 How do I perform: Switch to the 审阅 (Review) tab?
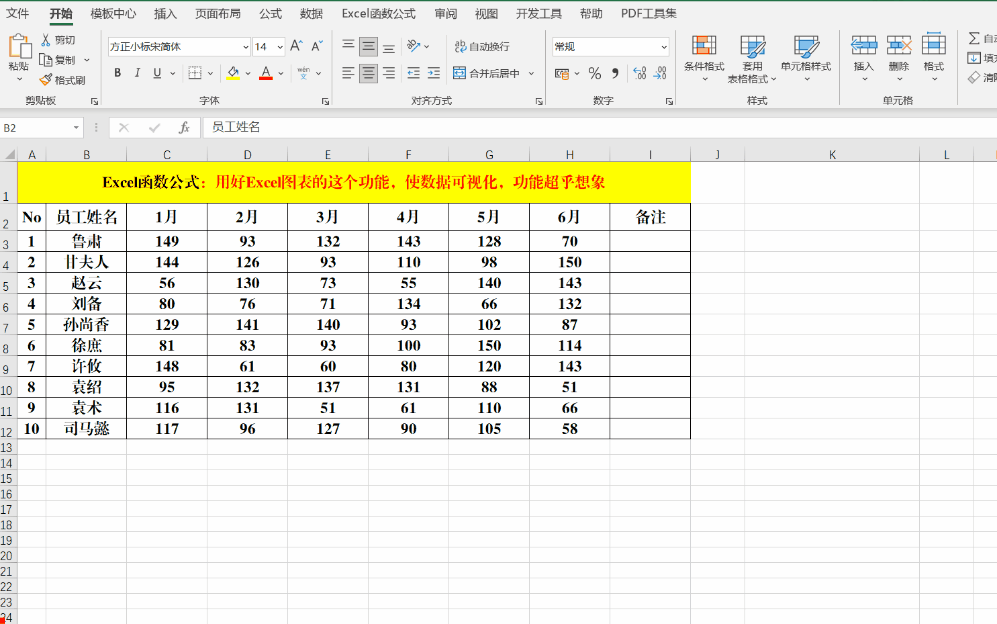[x=445, y=13]
